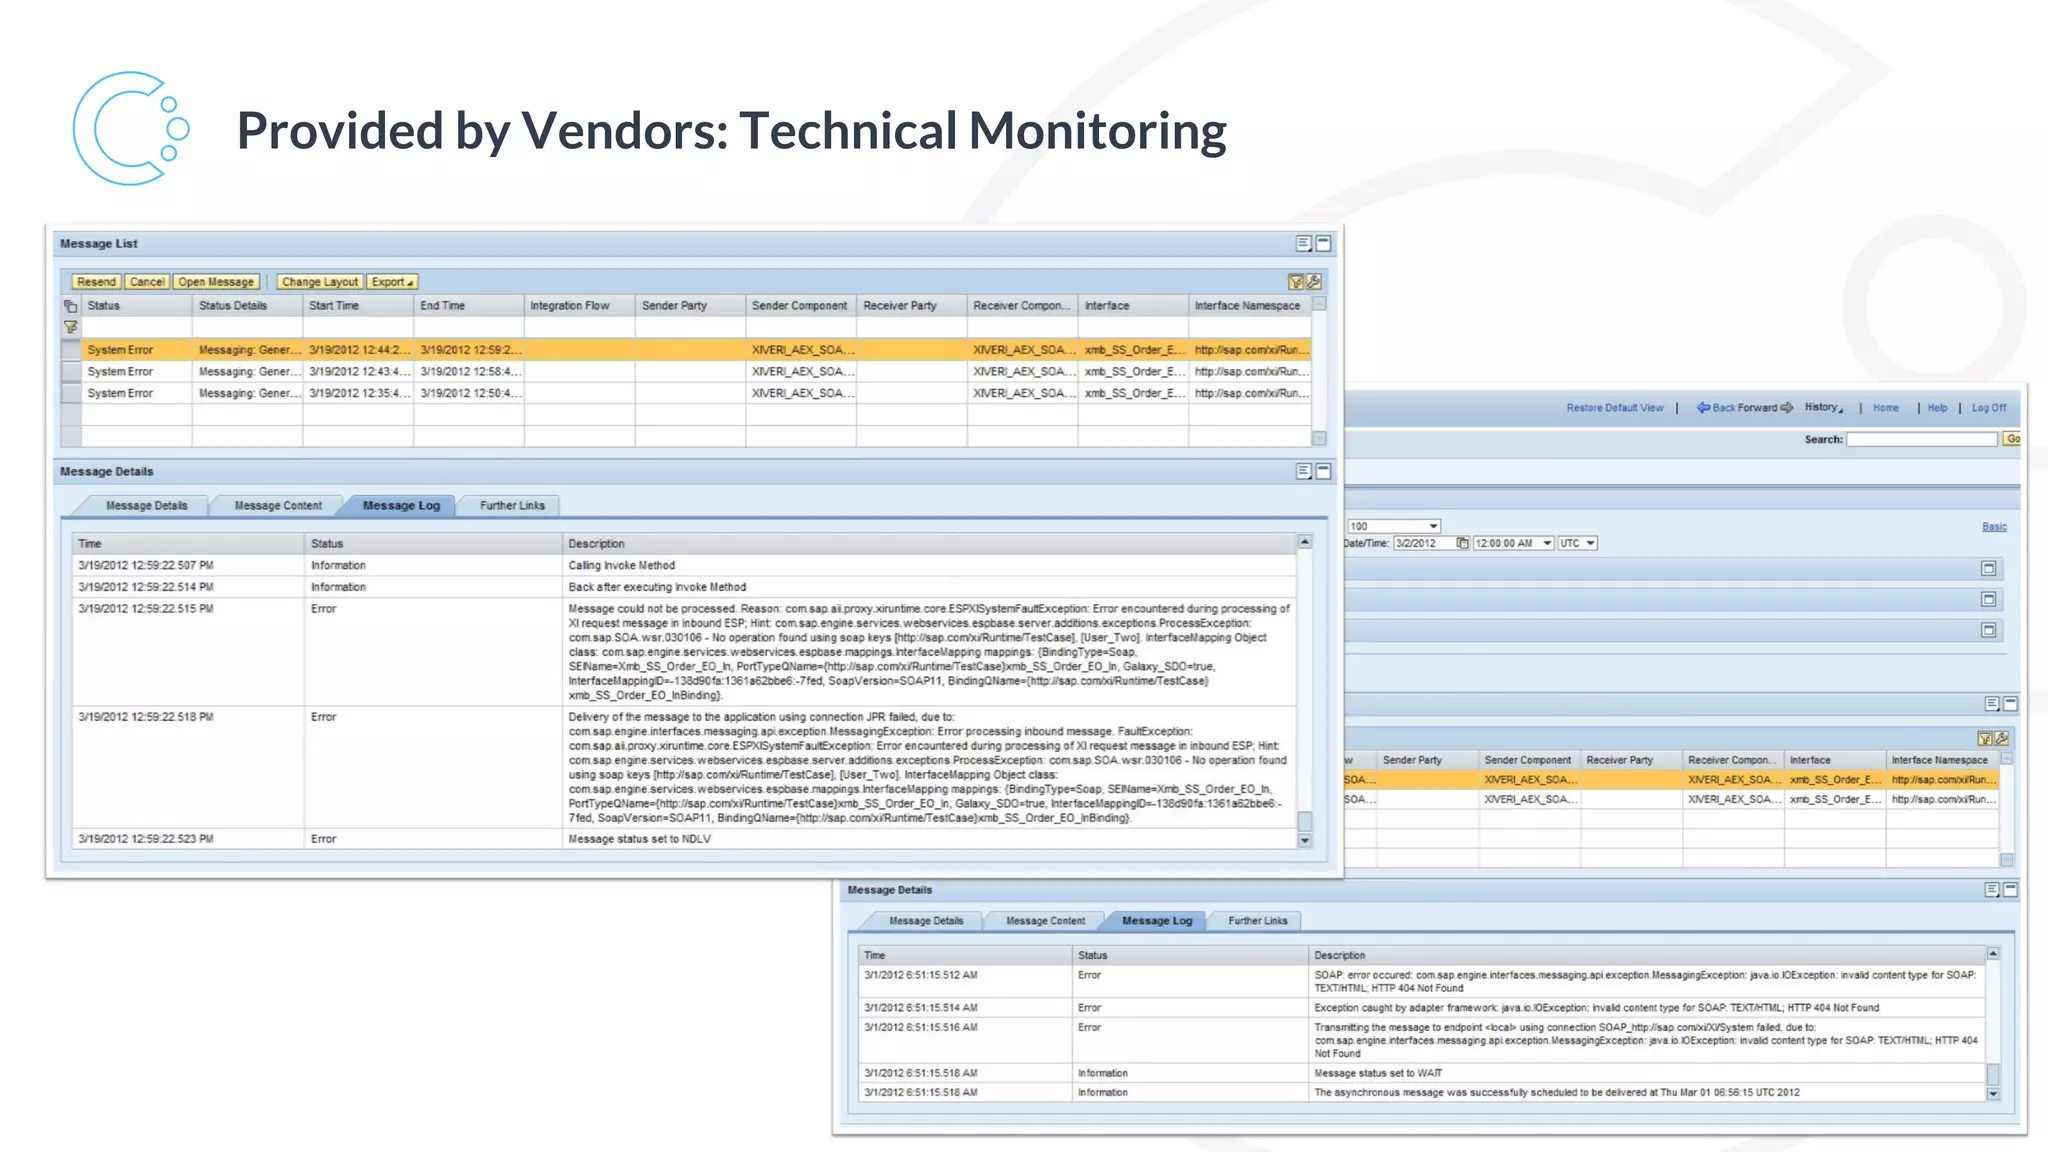Viewport: 2048px width, 1152px height.
Task: Open table settings wrench in left Message List
Action: click(1314, 282)
